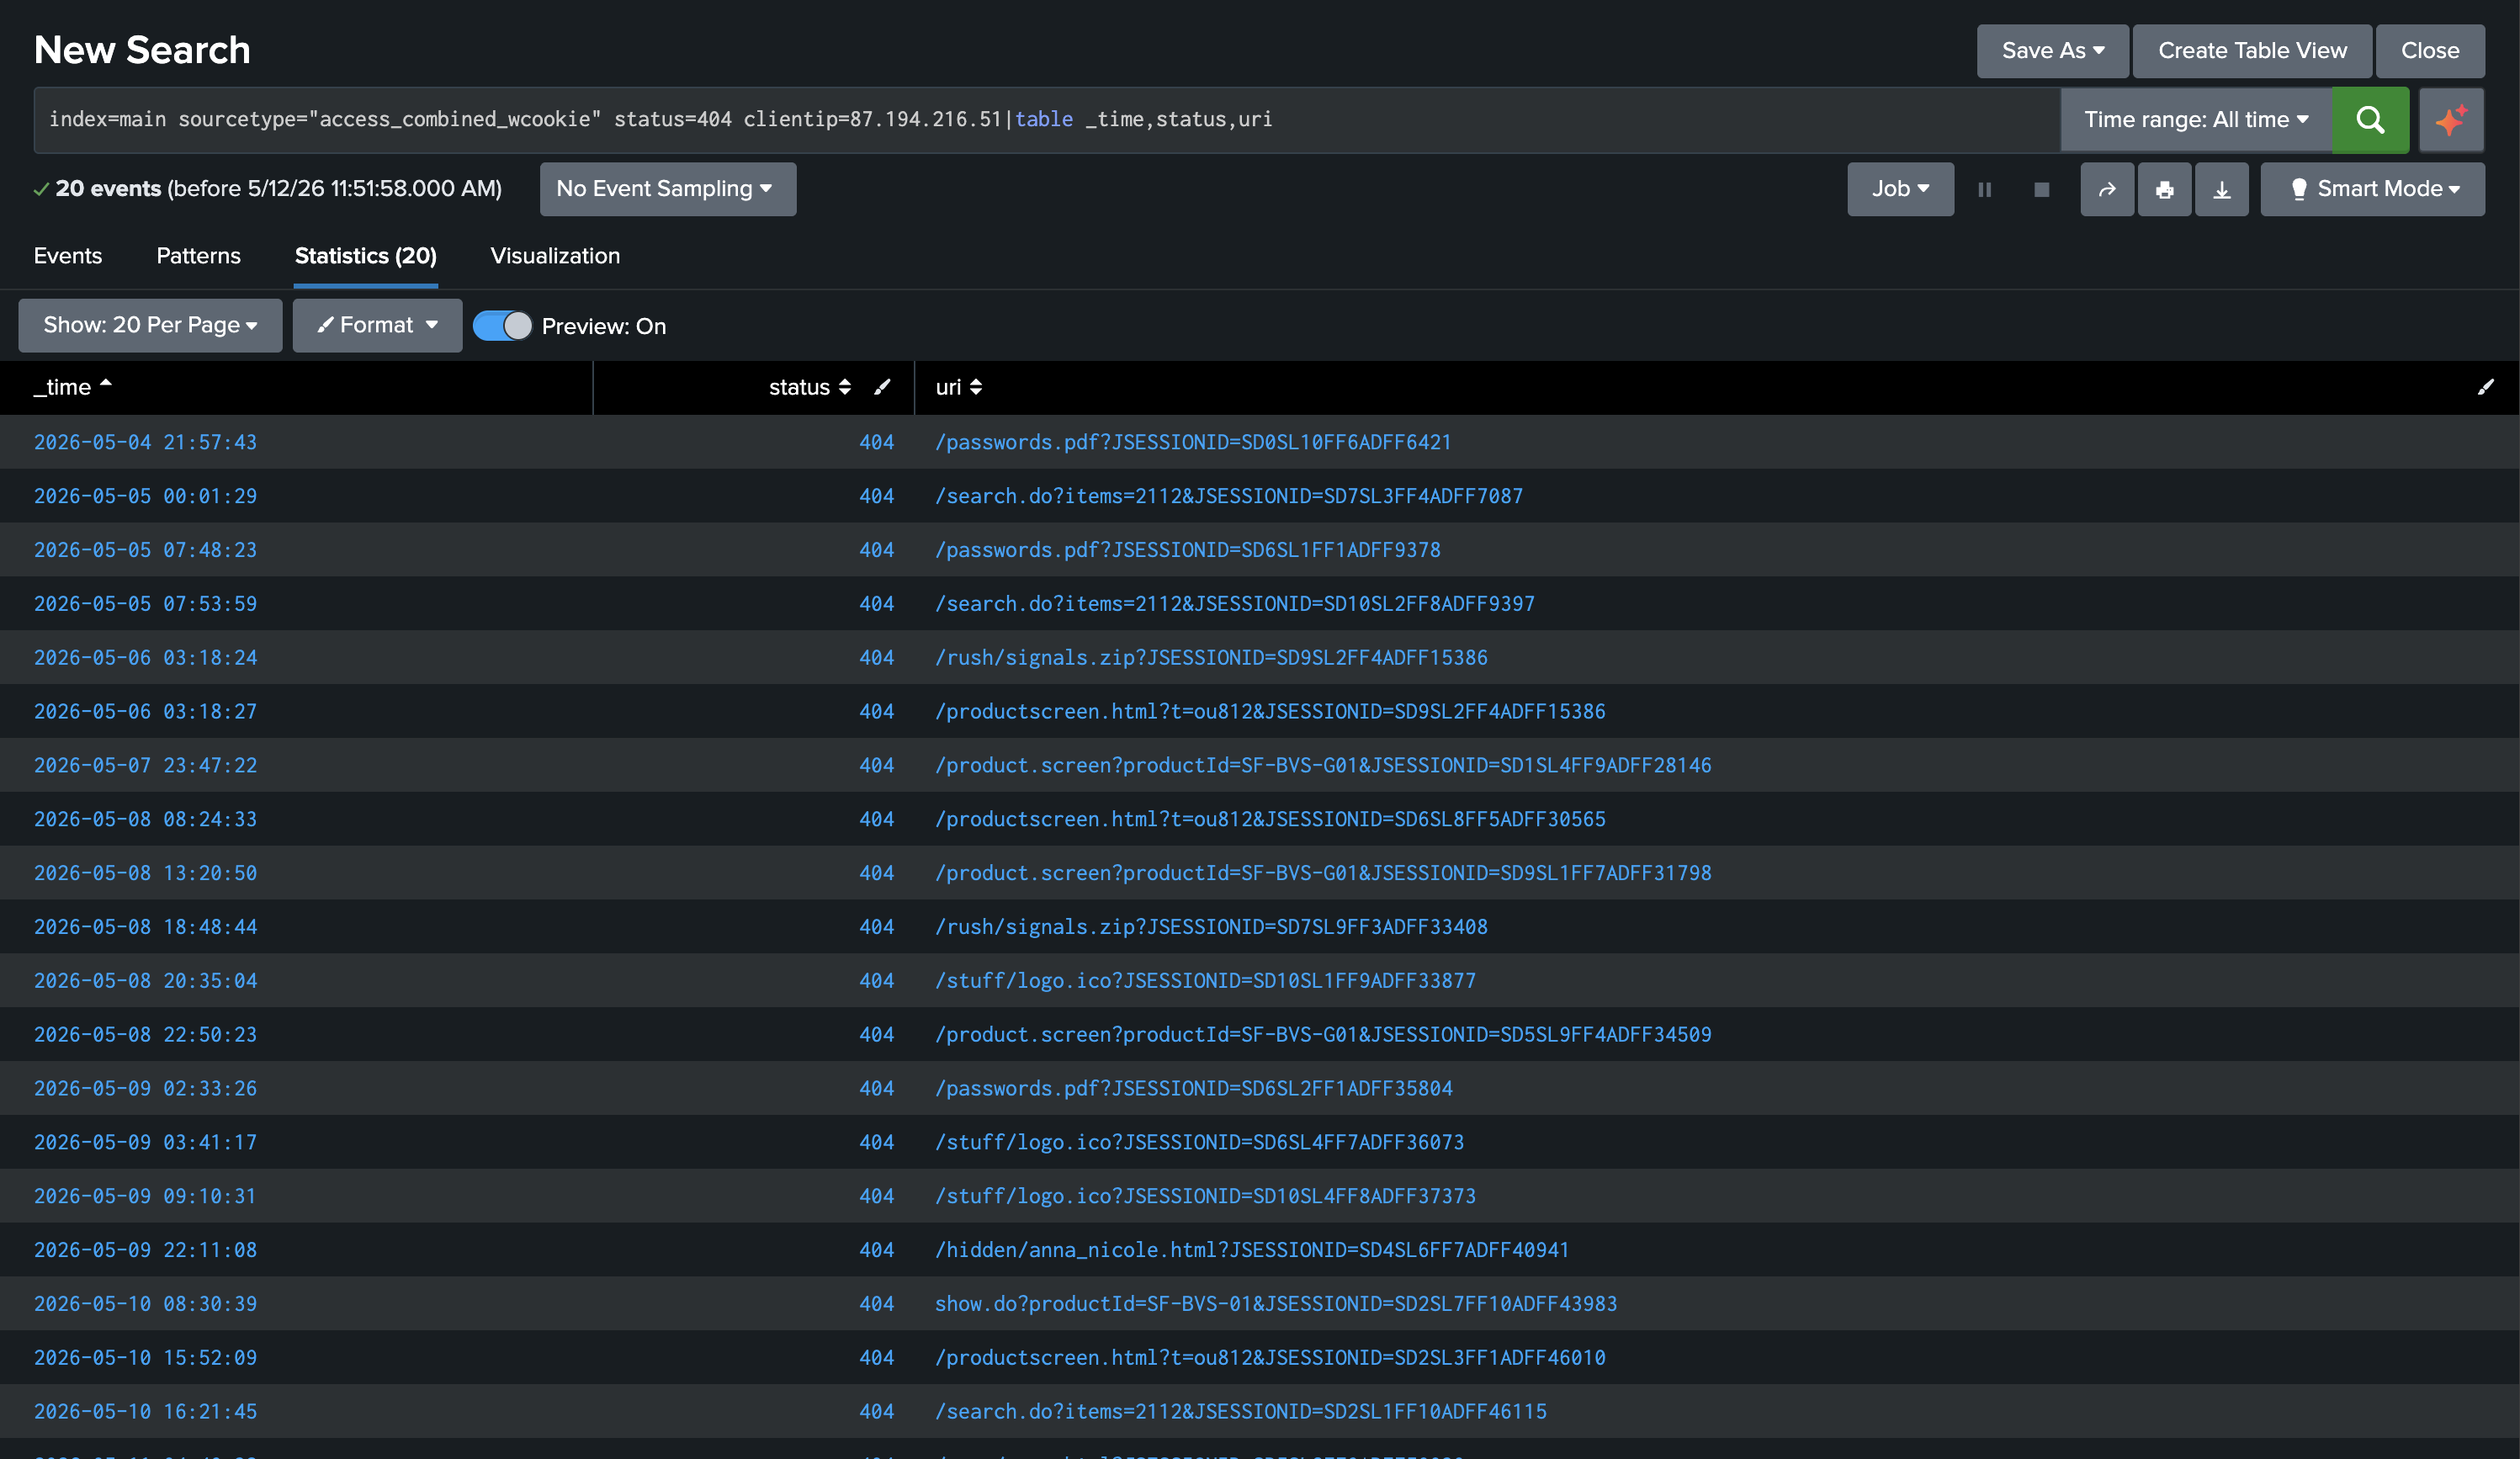Share the search job arrow icon
The height and width of the screenshot is (1459, 2520).
2107,189
